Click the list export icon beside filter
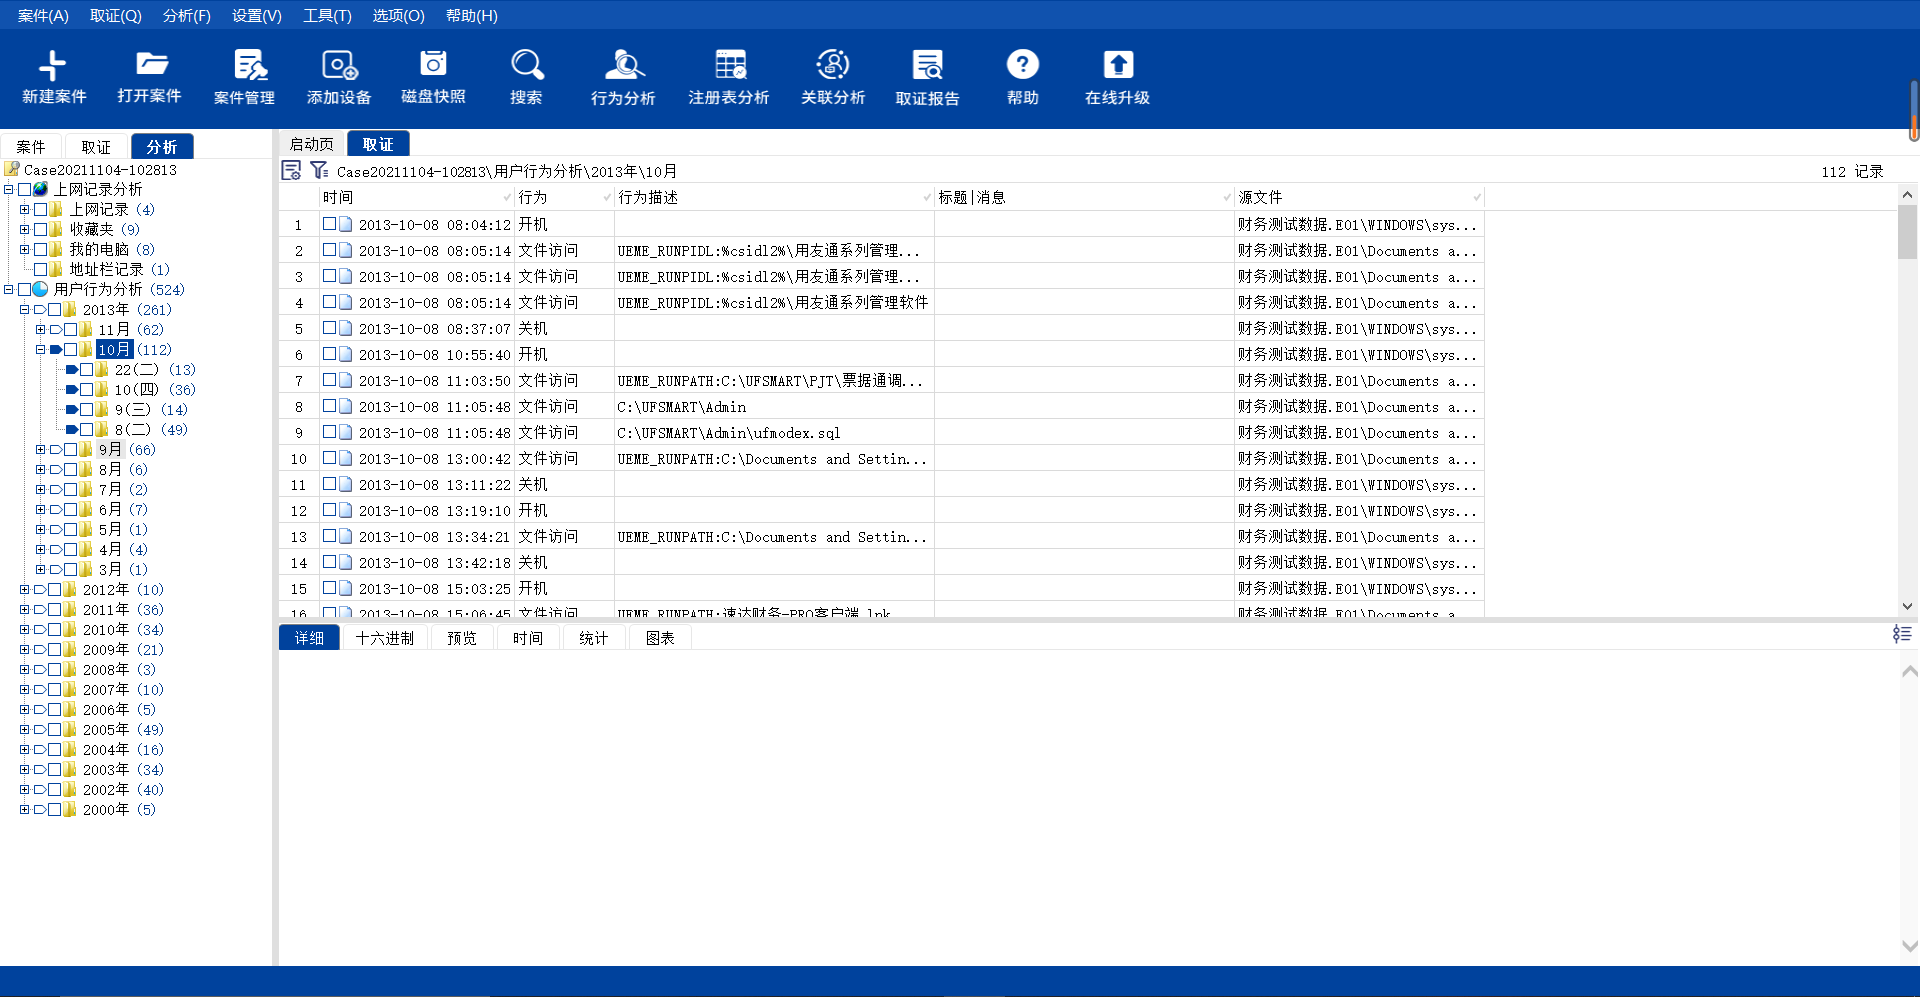The image size is (1920, 997). [291, 171]
